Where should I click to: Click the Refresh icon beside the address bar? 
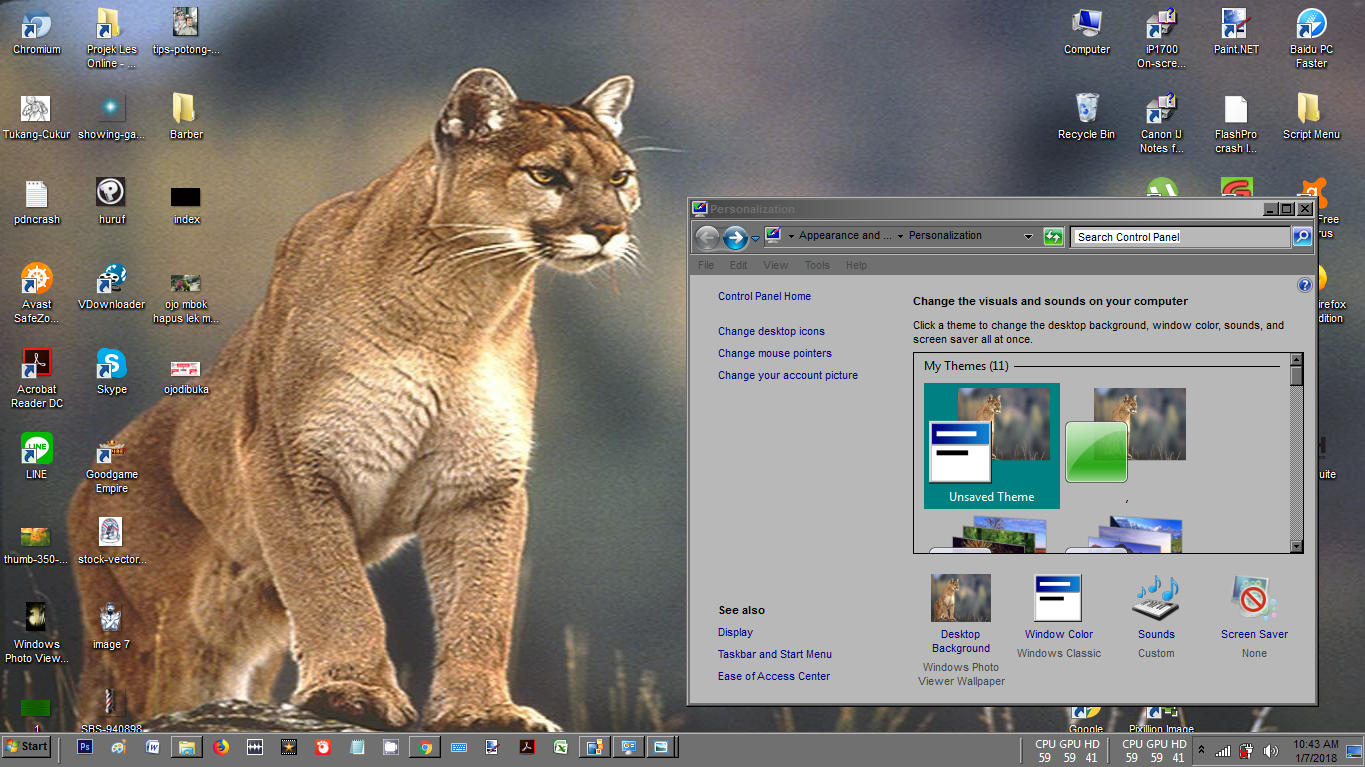click(1053, 237)
